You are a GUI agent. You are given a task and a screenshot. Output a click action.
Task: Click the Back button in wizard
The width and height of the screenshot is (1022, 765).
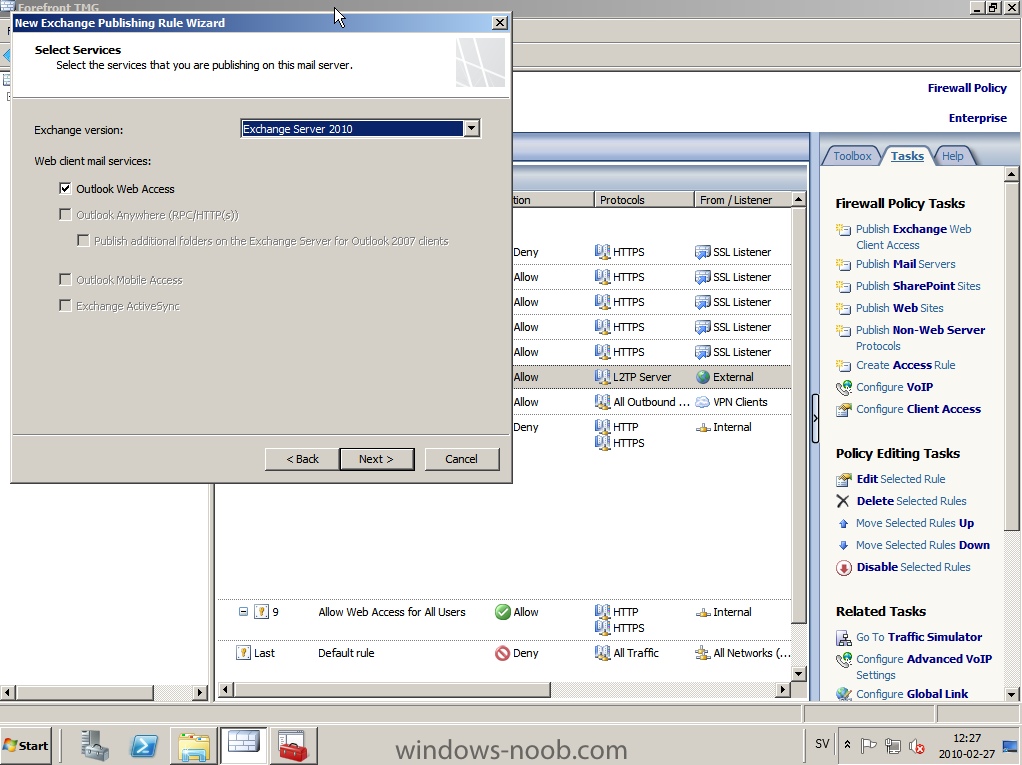[302, 459]
